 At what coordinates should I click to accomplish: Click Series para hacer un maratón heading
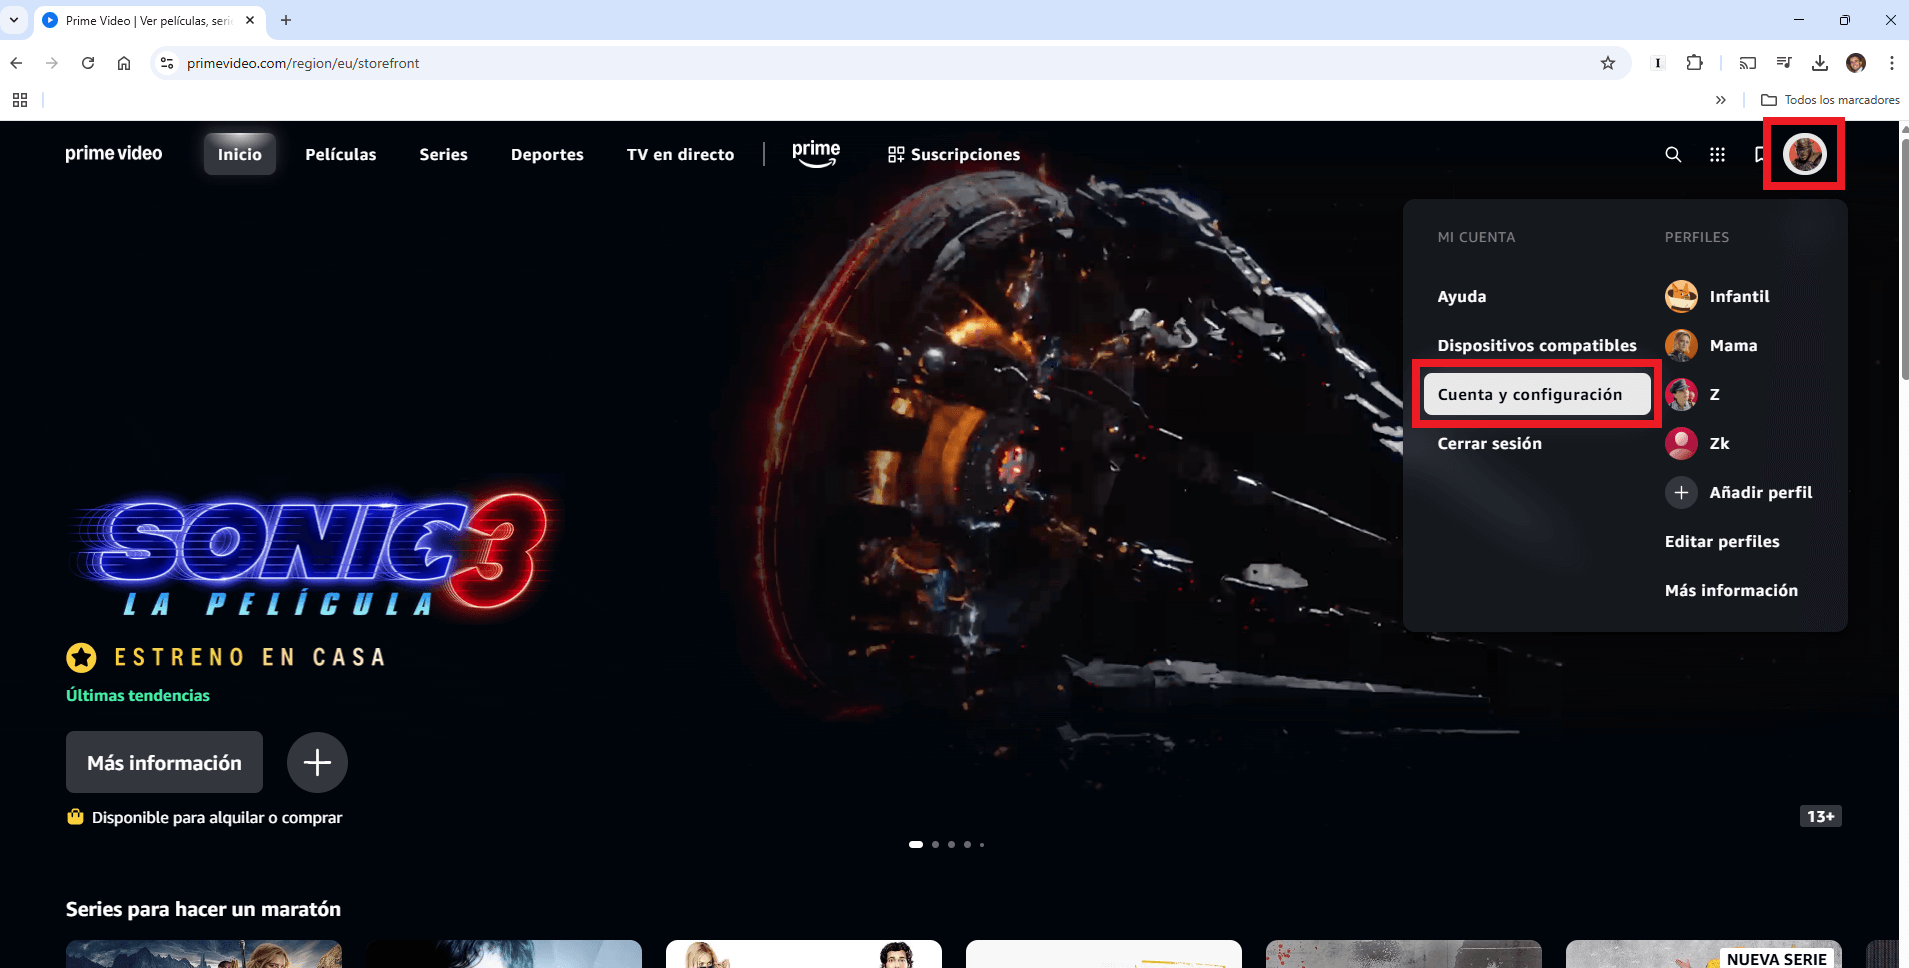(x=203, y=909)
